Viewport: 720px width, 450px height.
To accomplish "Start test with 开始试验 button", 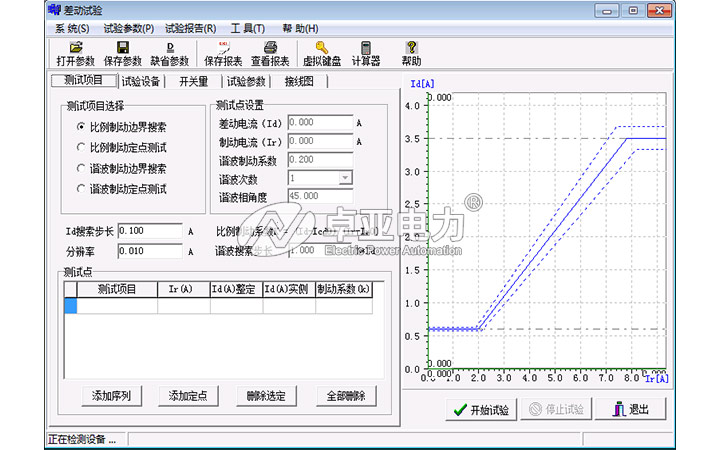I will (481, 409).
